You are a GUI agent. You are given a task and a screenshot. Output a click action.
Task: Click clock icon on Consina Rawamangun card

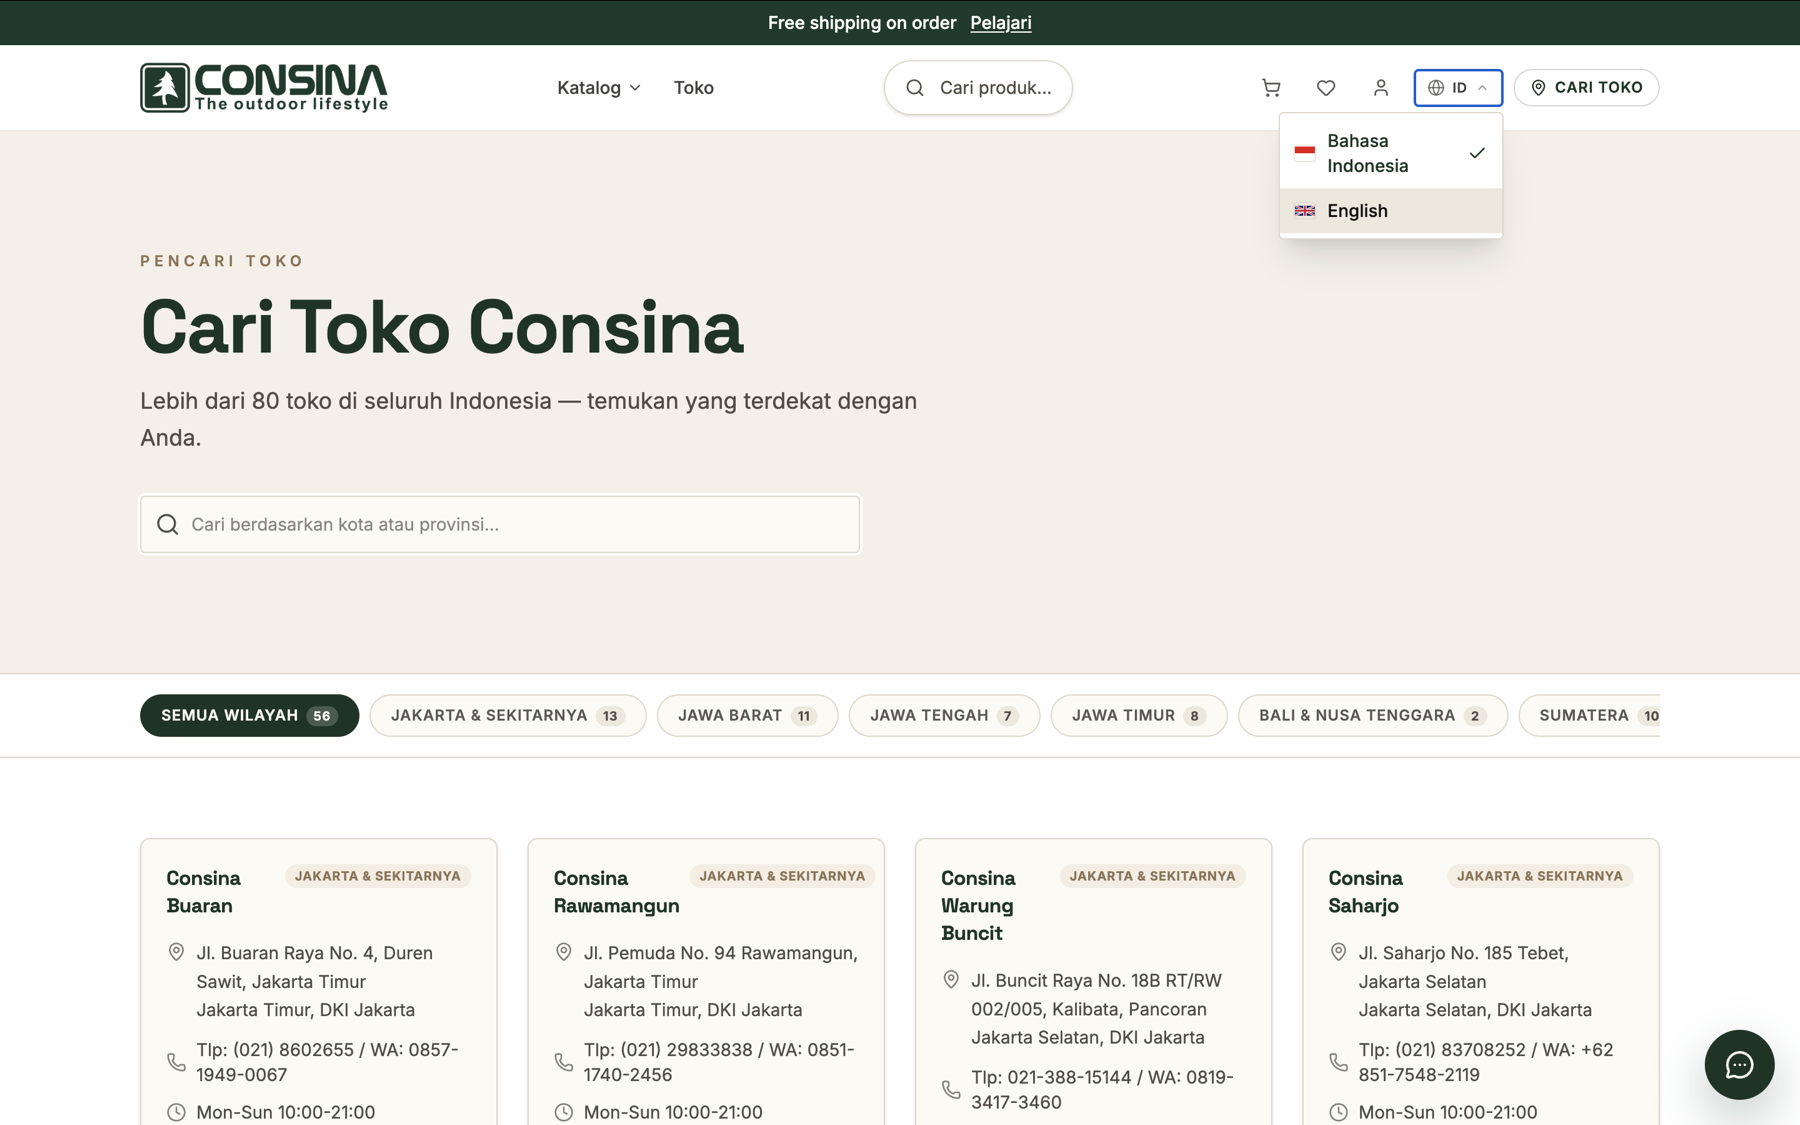coord(564,1112)
